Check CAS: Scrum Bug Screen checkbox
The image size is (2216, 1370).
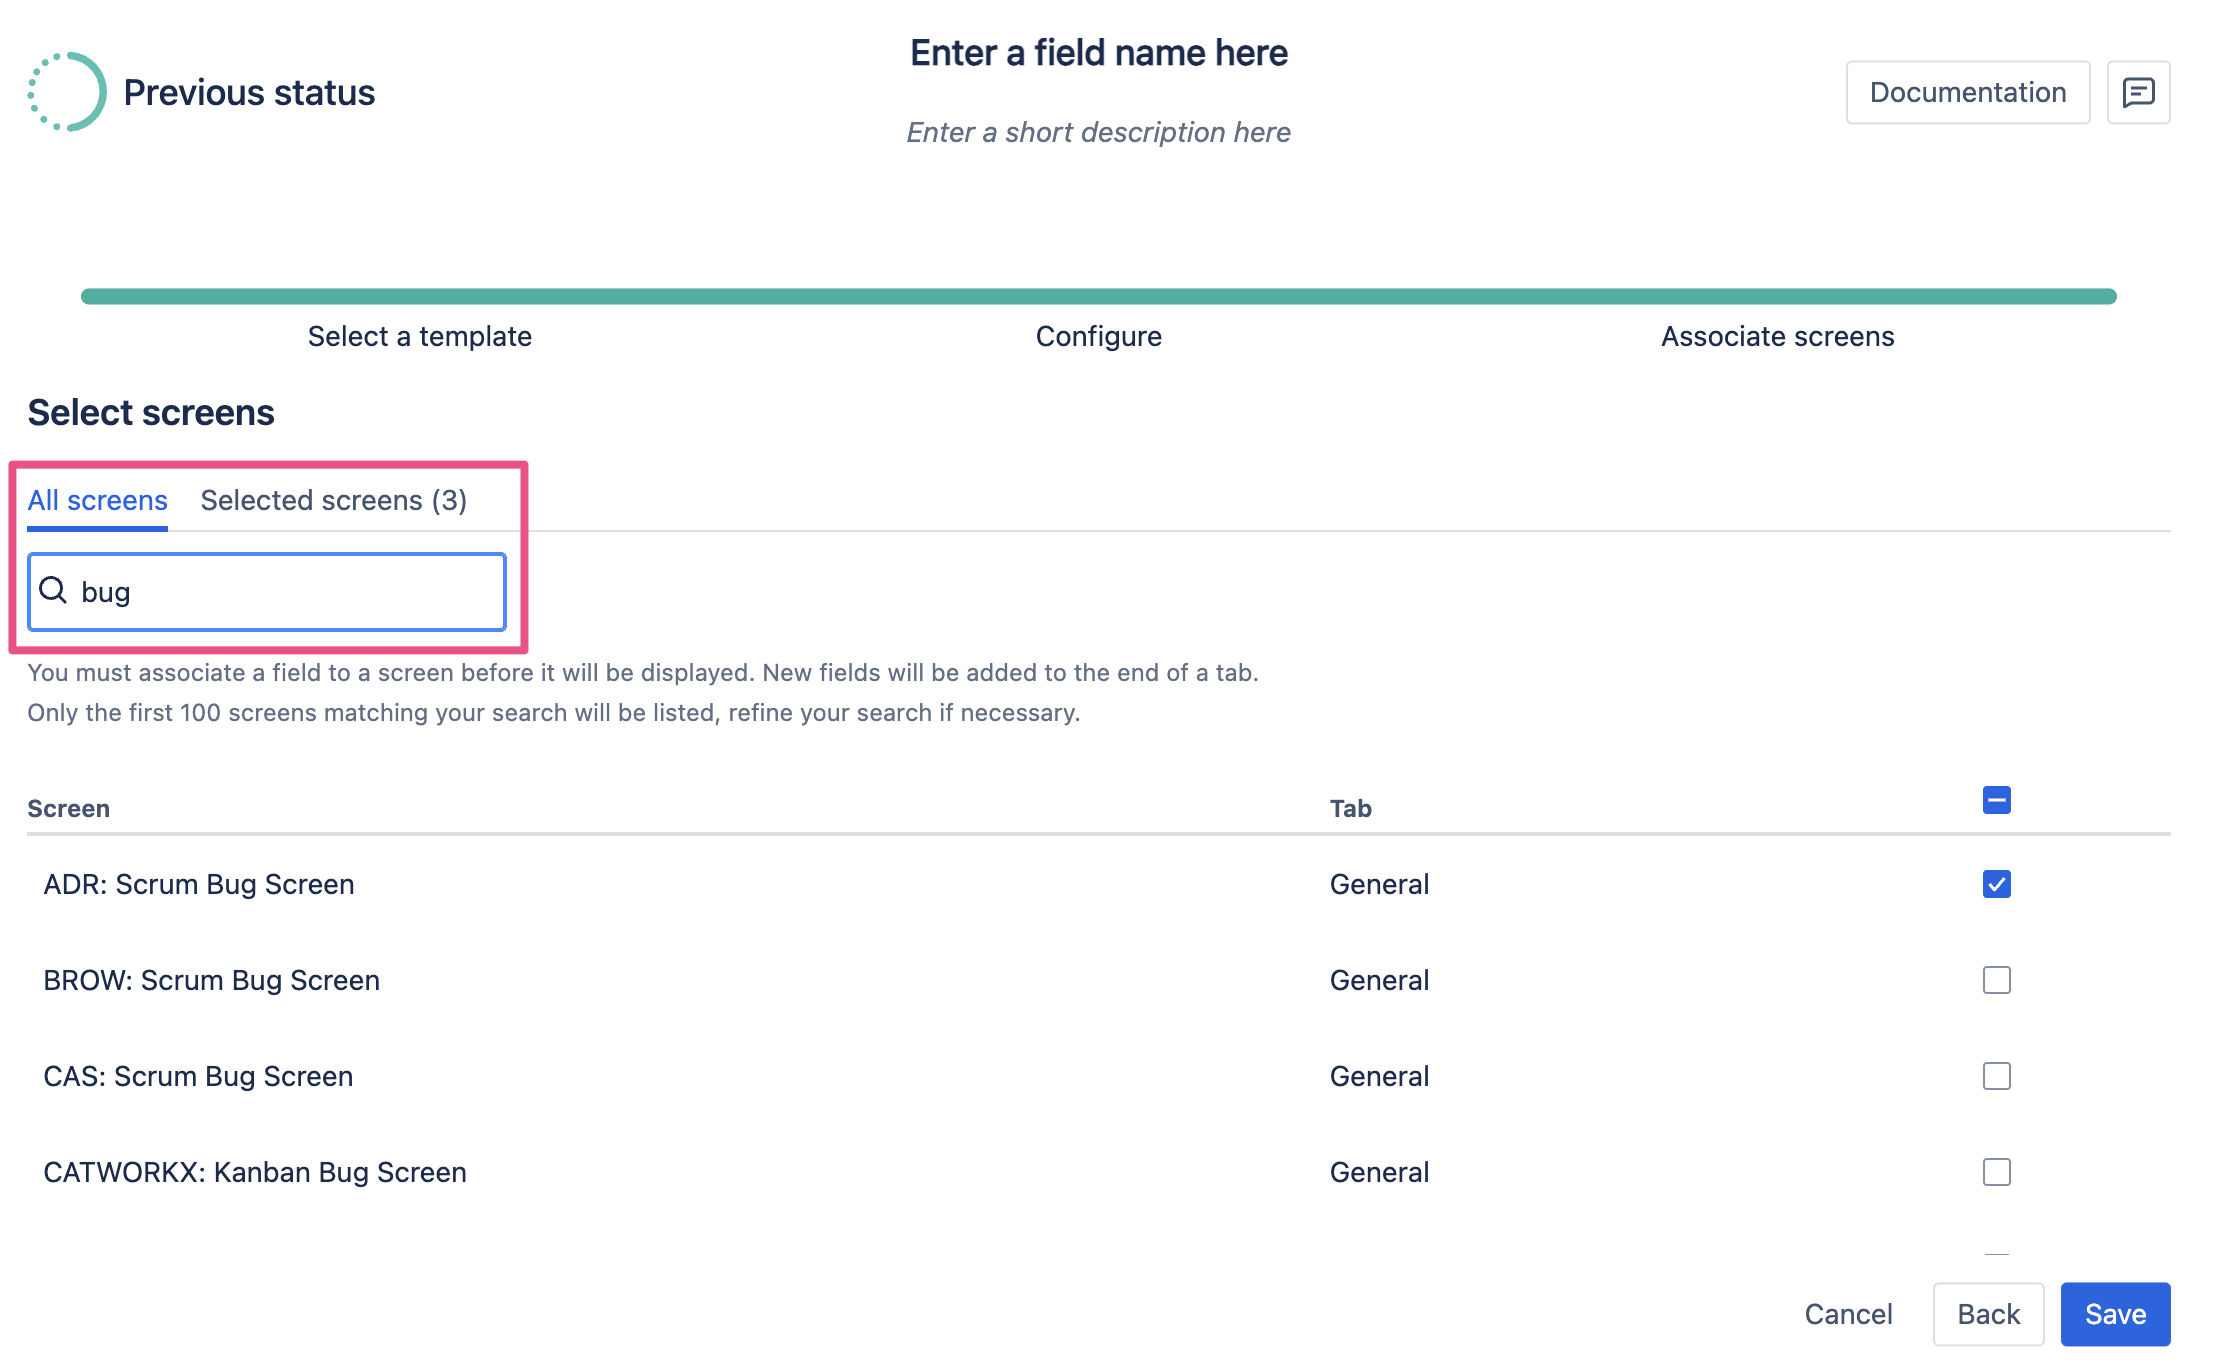(x=1996, y=1076)
